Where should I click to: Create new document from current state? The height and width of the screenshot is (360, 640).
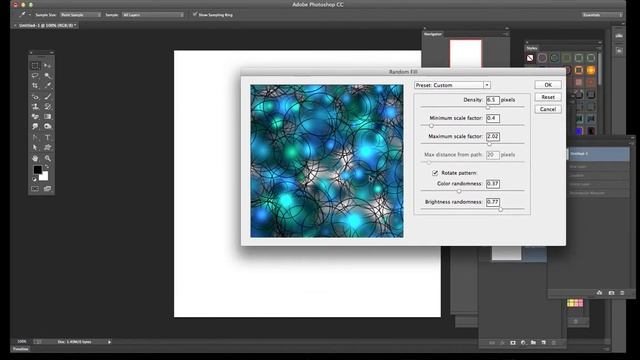tap(599, 293)
